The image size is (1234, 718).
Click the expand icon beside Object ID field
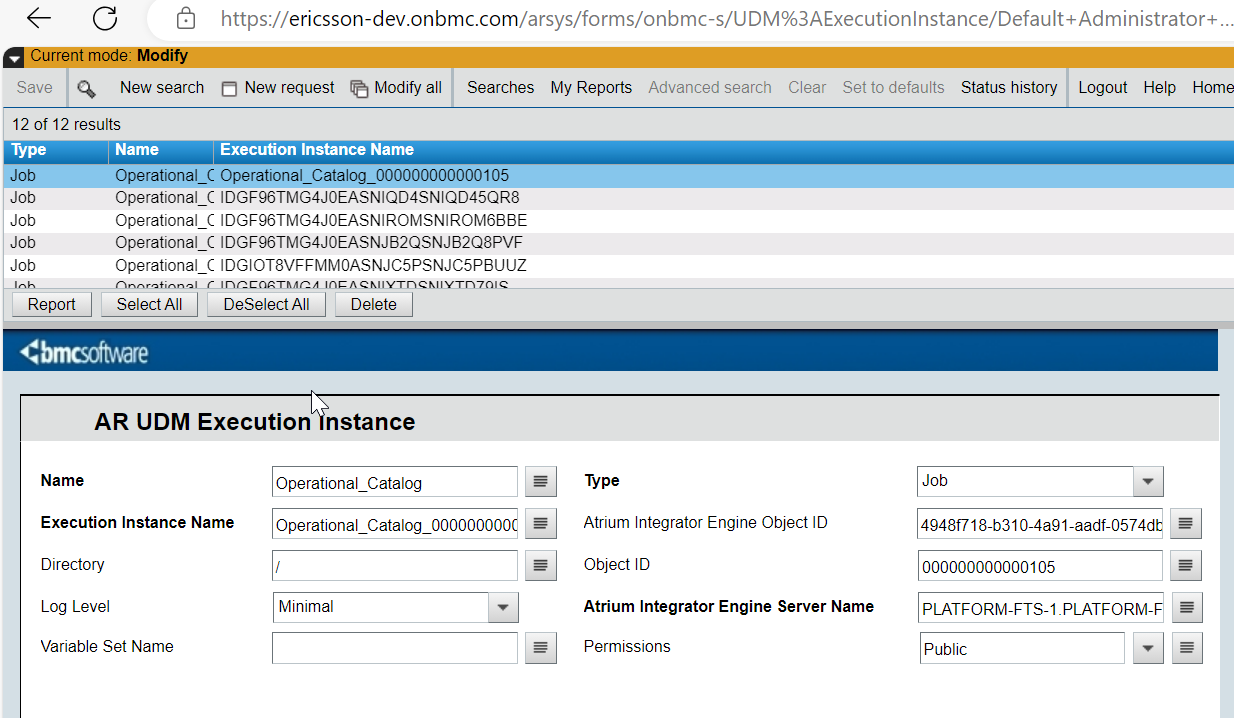pos(1186,565)
